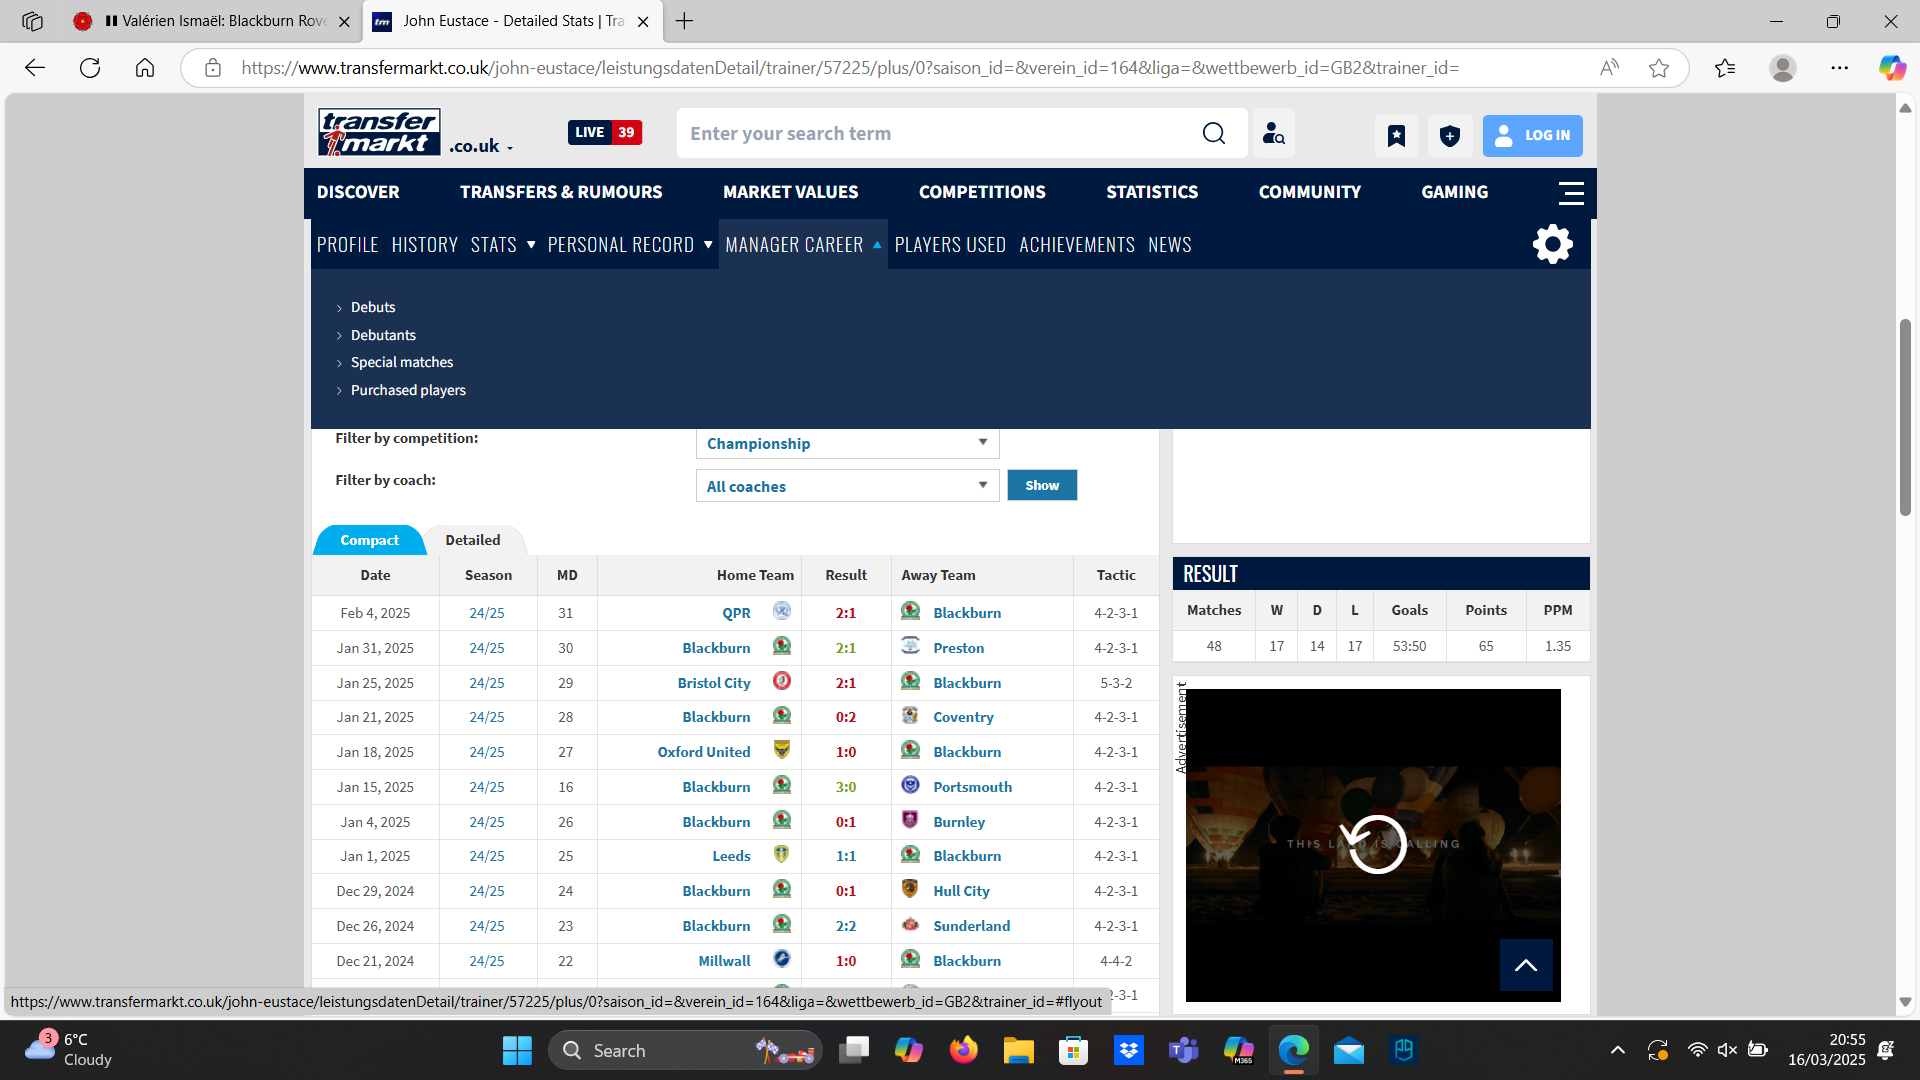This screenshot has width=1920, height=1080.
Task: Click the Millwall club crest
Action: (782, 959)
